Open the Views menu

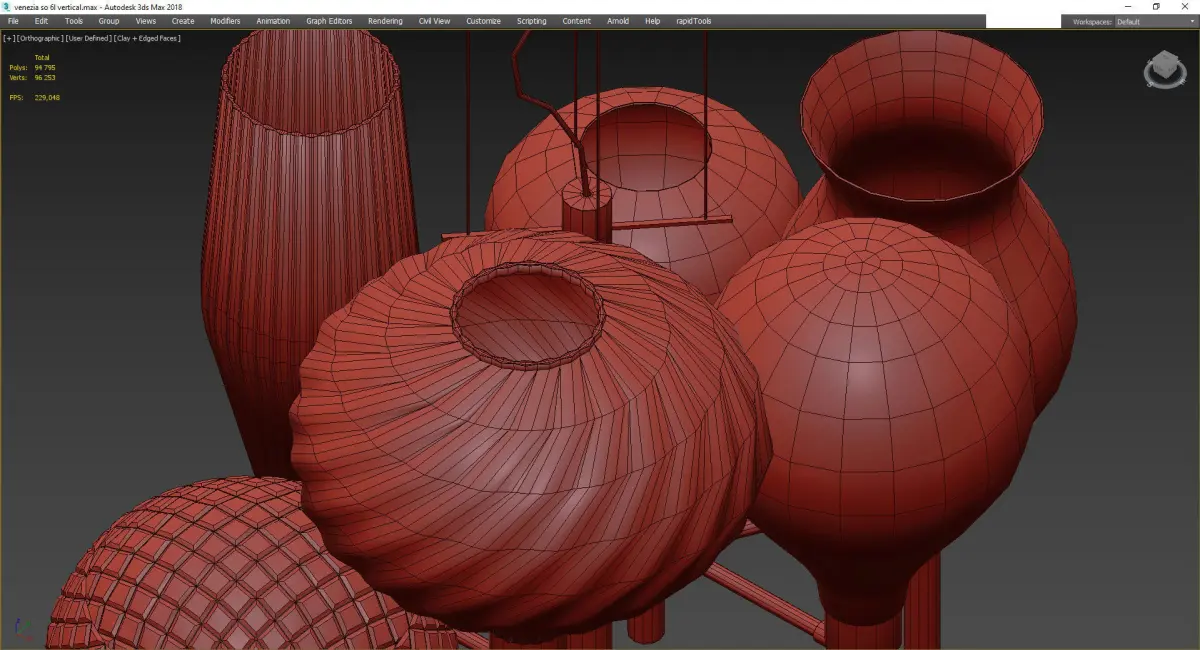[146, 21]
